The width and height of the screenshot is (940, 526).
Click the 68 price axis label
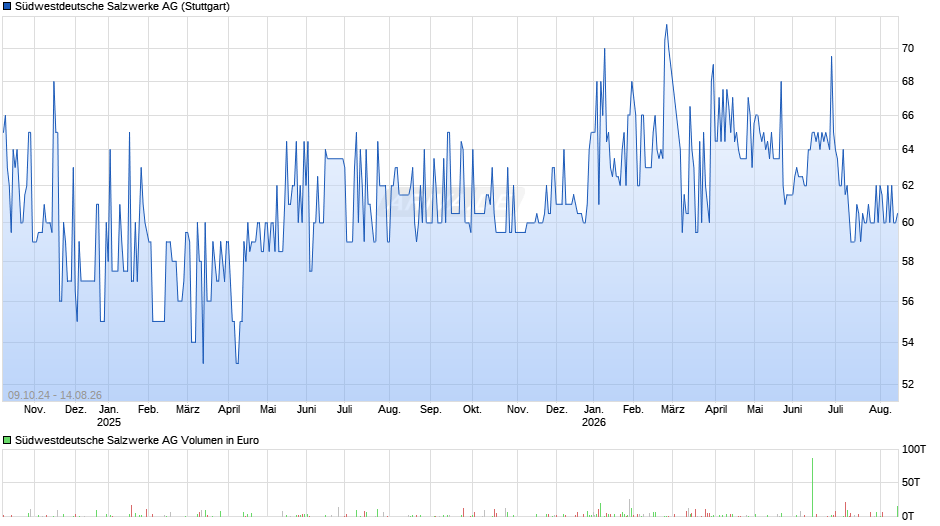tap(908, 82)
